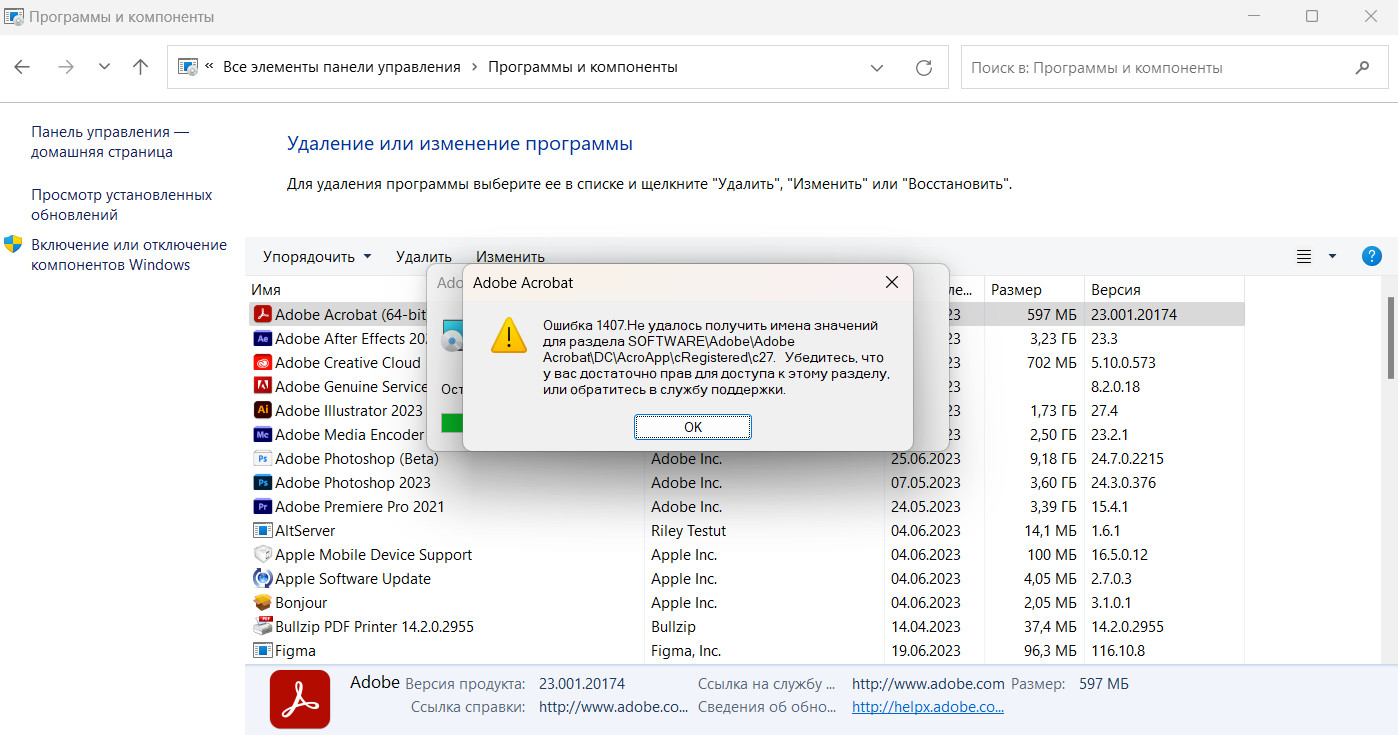
Task: Select the Apple Mobile Device Support icon
Action: (x=263, y=555)
